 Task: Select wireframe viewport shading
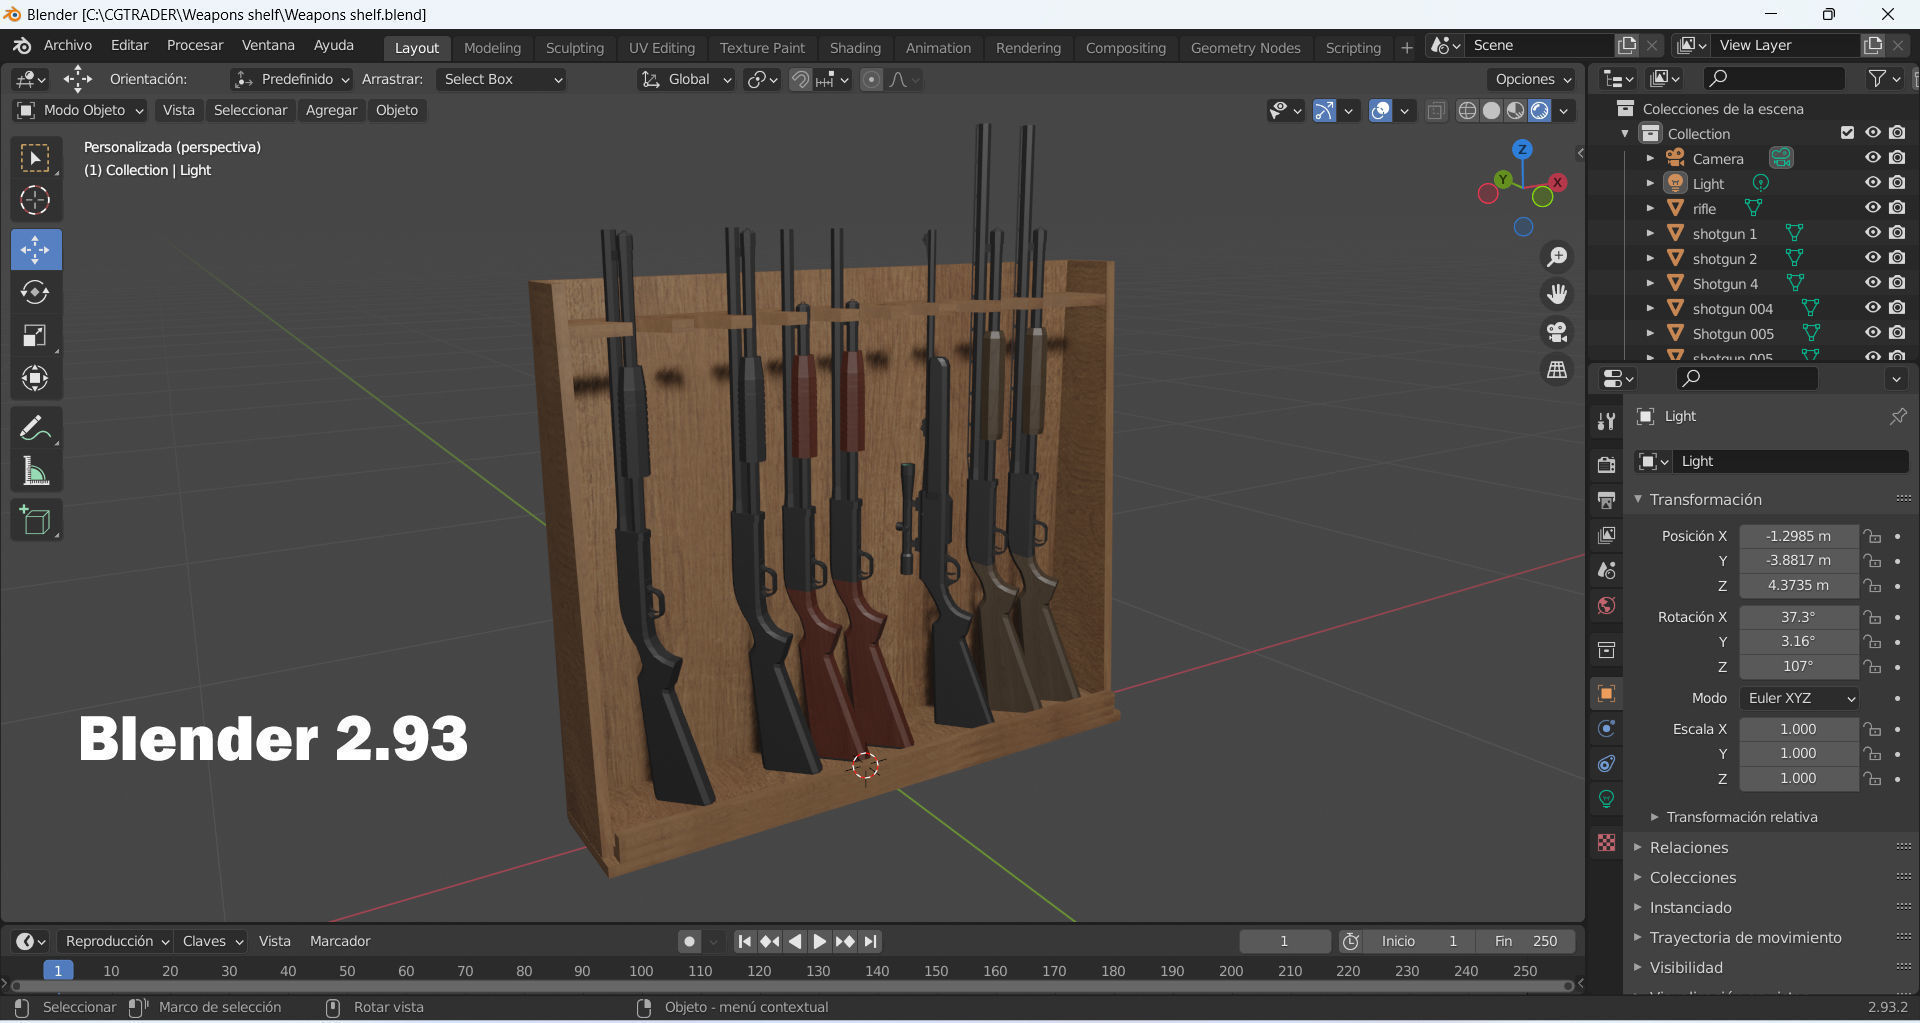[x=1467, y=111]
